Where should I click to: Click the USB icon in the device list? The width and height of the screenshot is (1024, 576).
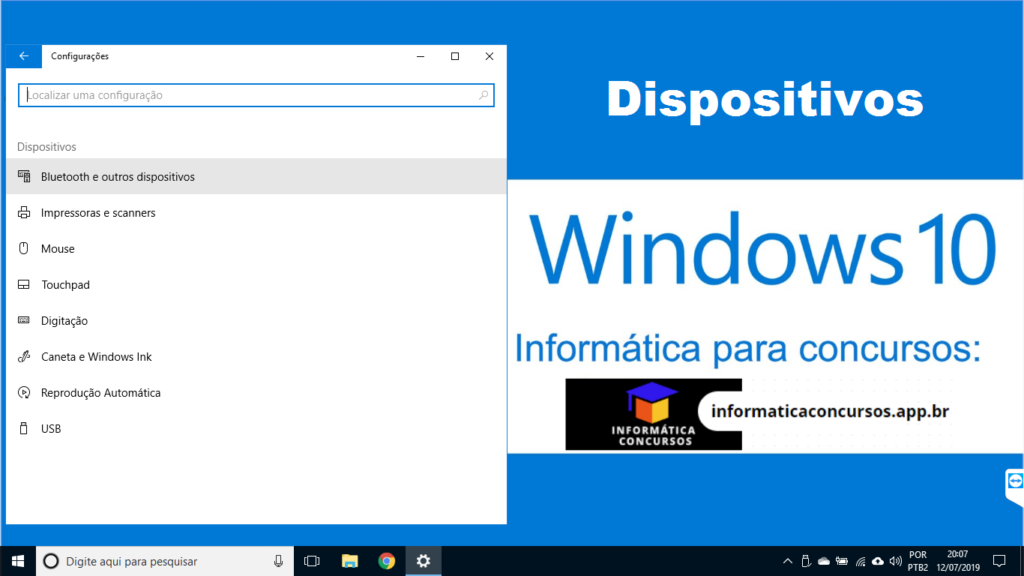click(x=24, y=429)
